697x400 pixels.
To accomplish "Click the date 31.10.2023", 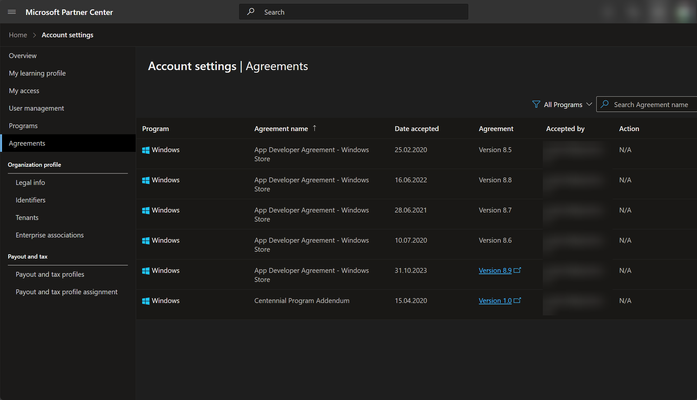I will pyautogui.click(x=411, y=271).
